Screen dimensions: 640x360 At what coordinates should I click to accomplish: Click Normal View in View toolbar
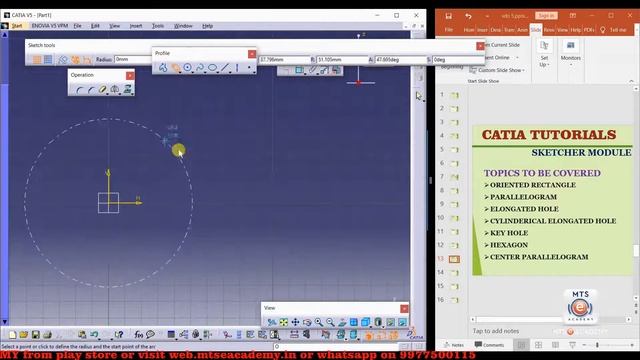click(x=342, y=322)
